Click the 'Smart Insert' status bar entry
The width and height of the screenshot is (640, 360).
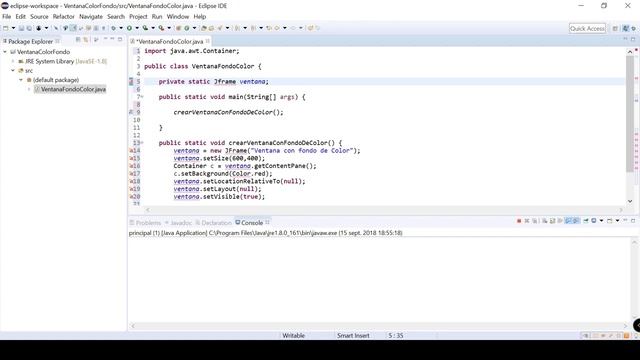pos(353,336)
